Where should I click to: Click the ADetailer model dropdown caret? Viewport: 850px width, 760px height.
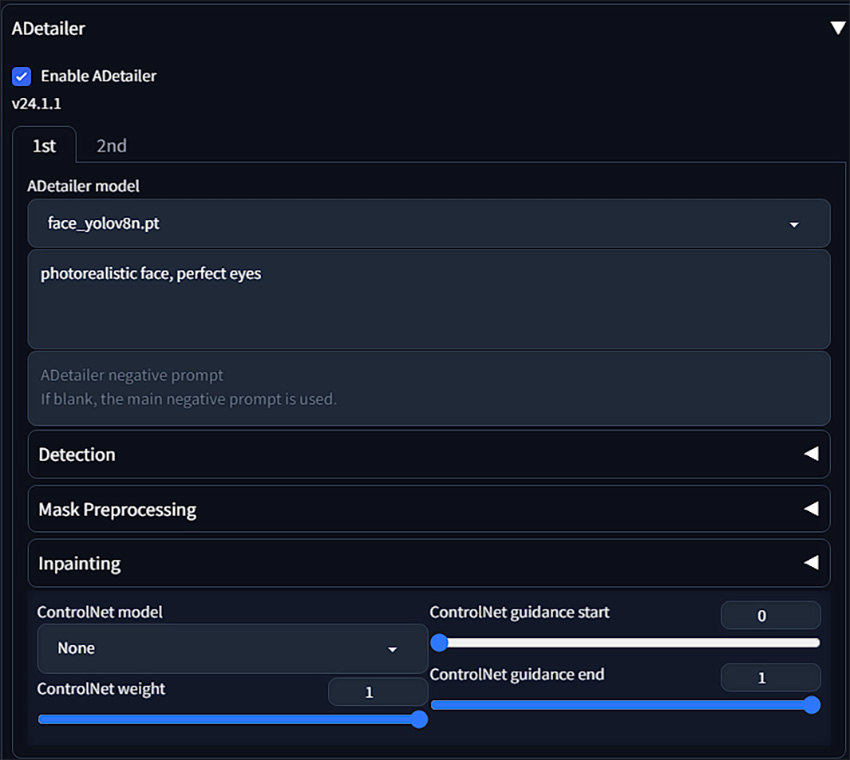(x=794, y=224)
